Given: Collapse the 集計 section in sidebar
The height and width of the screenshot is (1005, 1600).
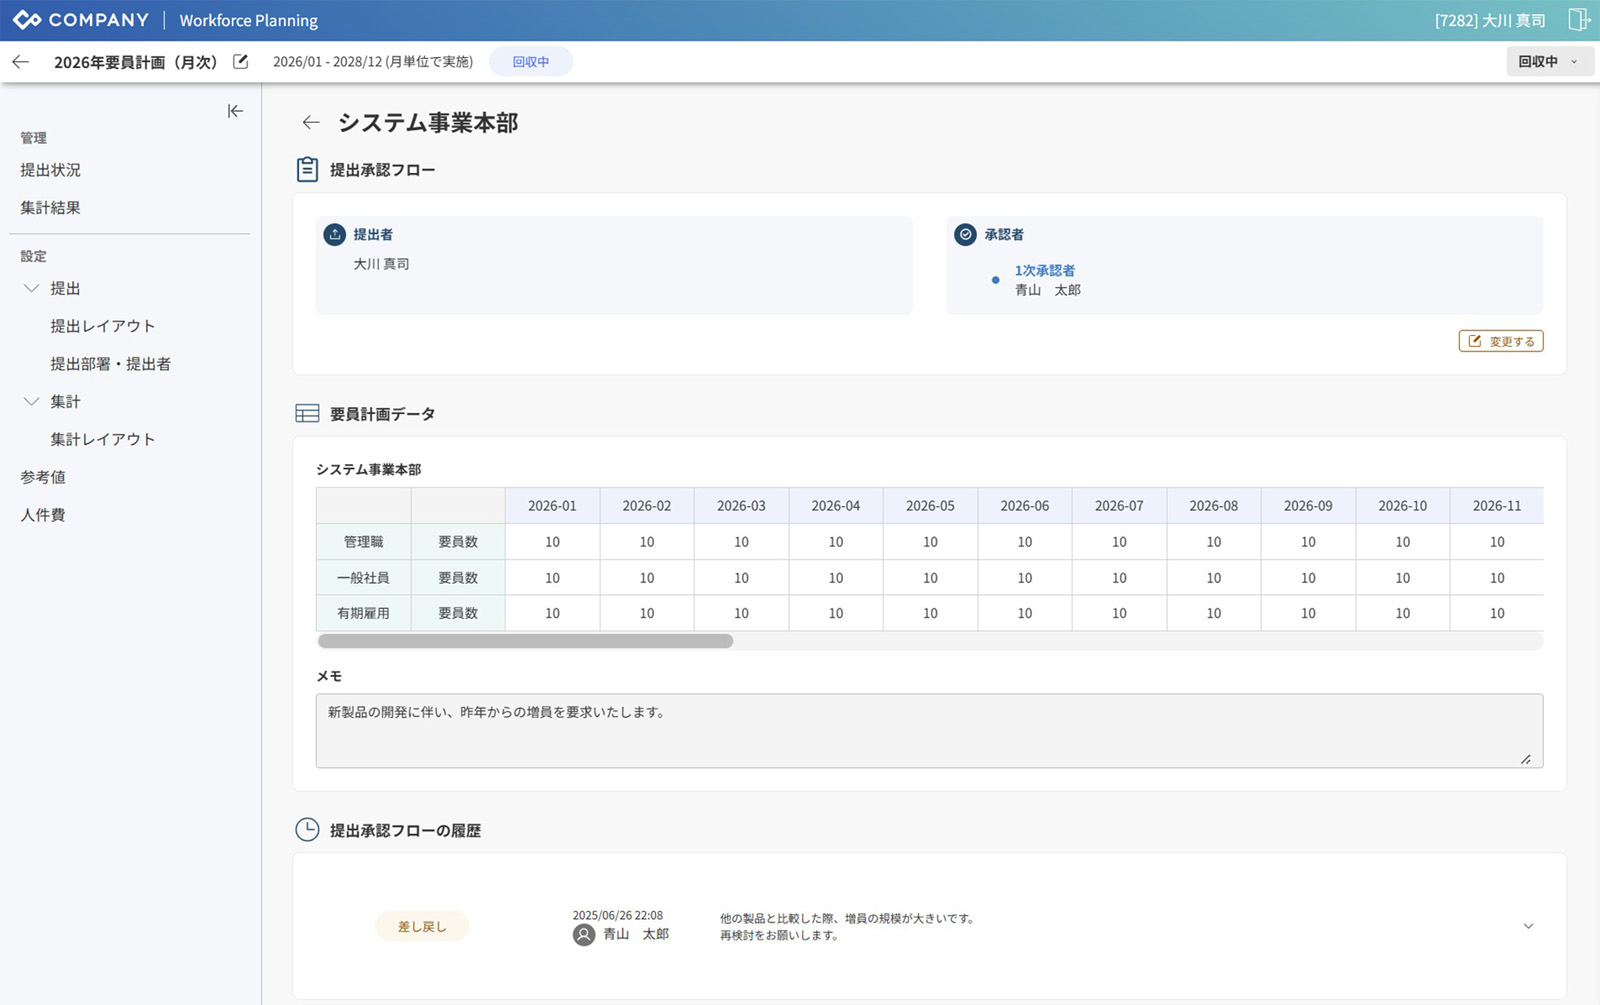Looking at the screenshot, I should (32, 401).
